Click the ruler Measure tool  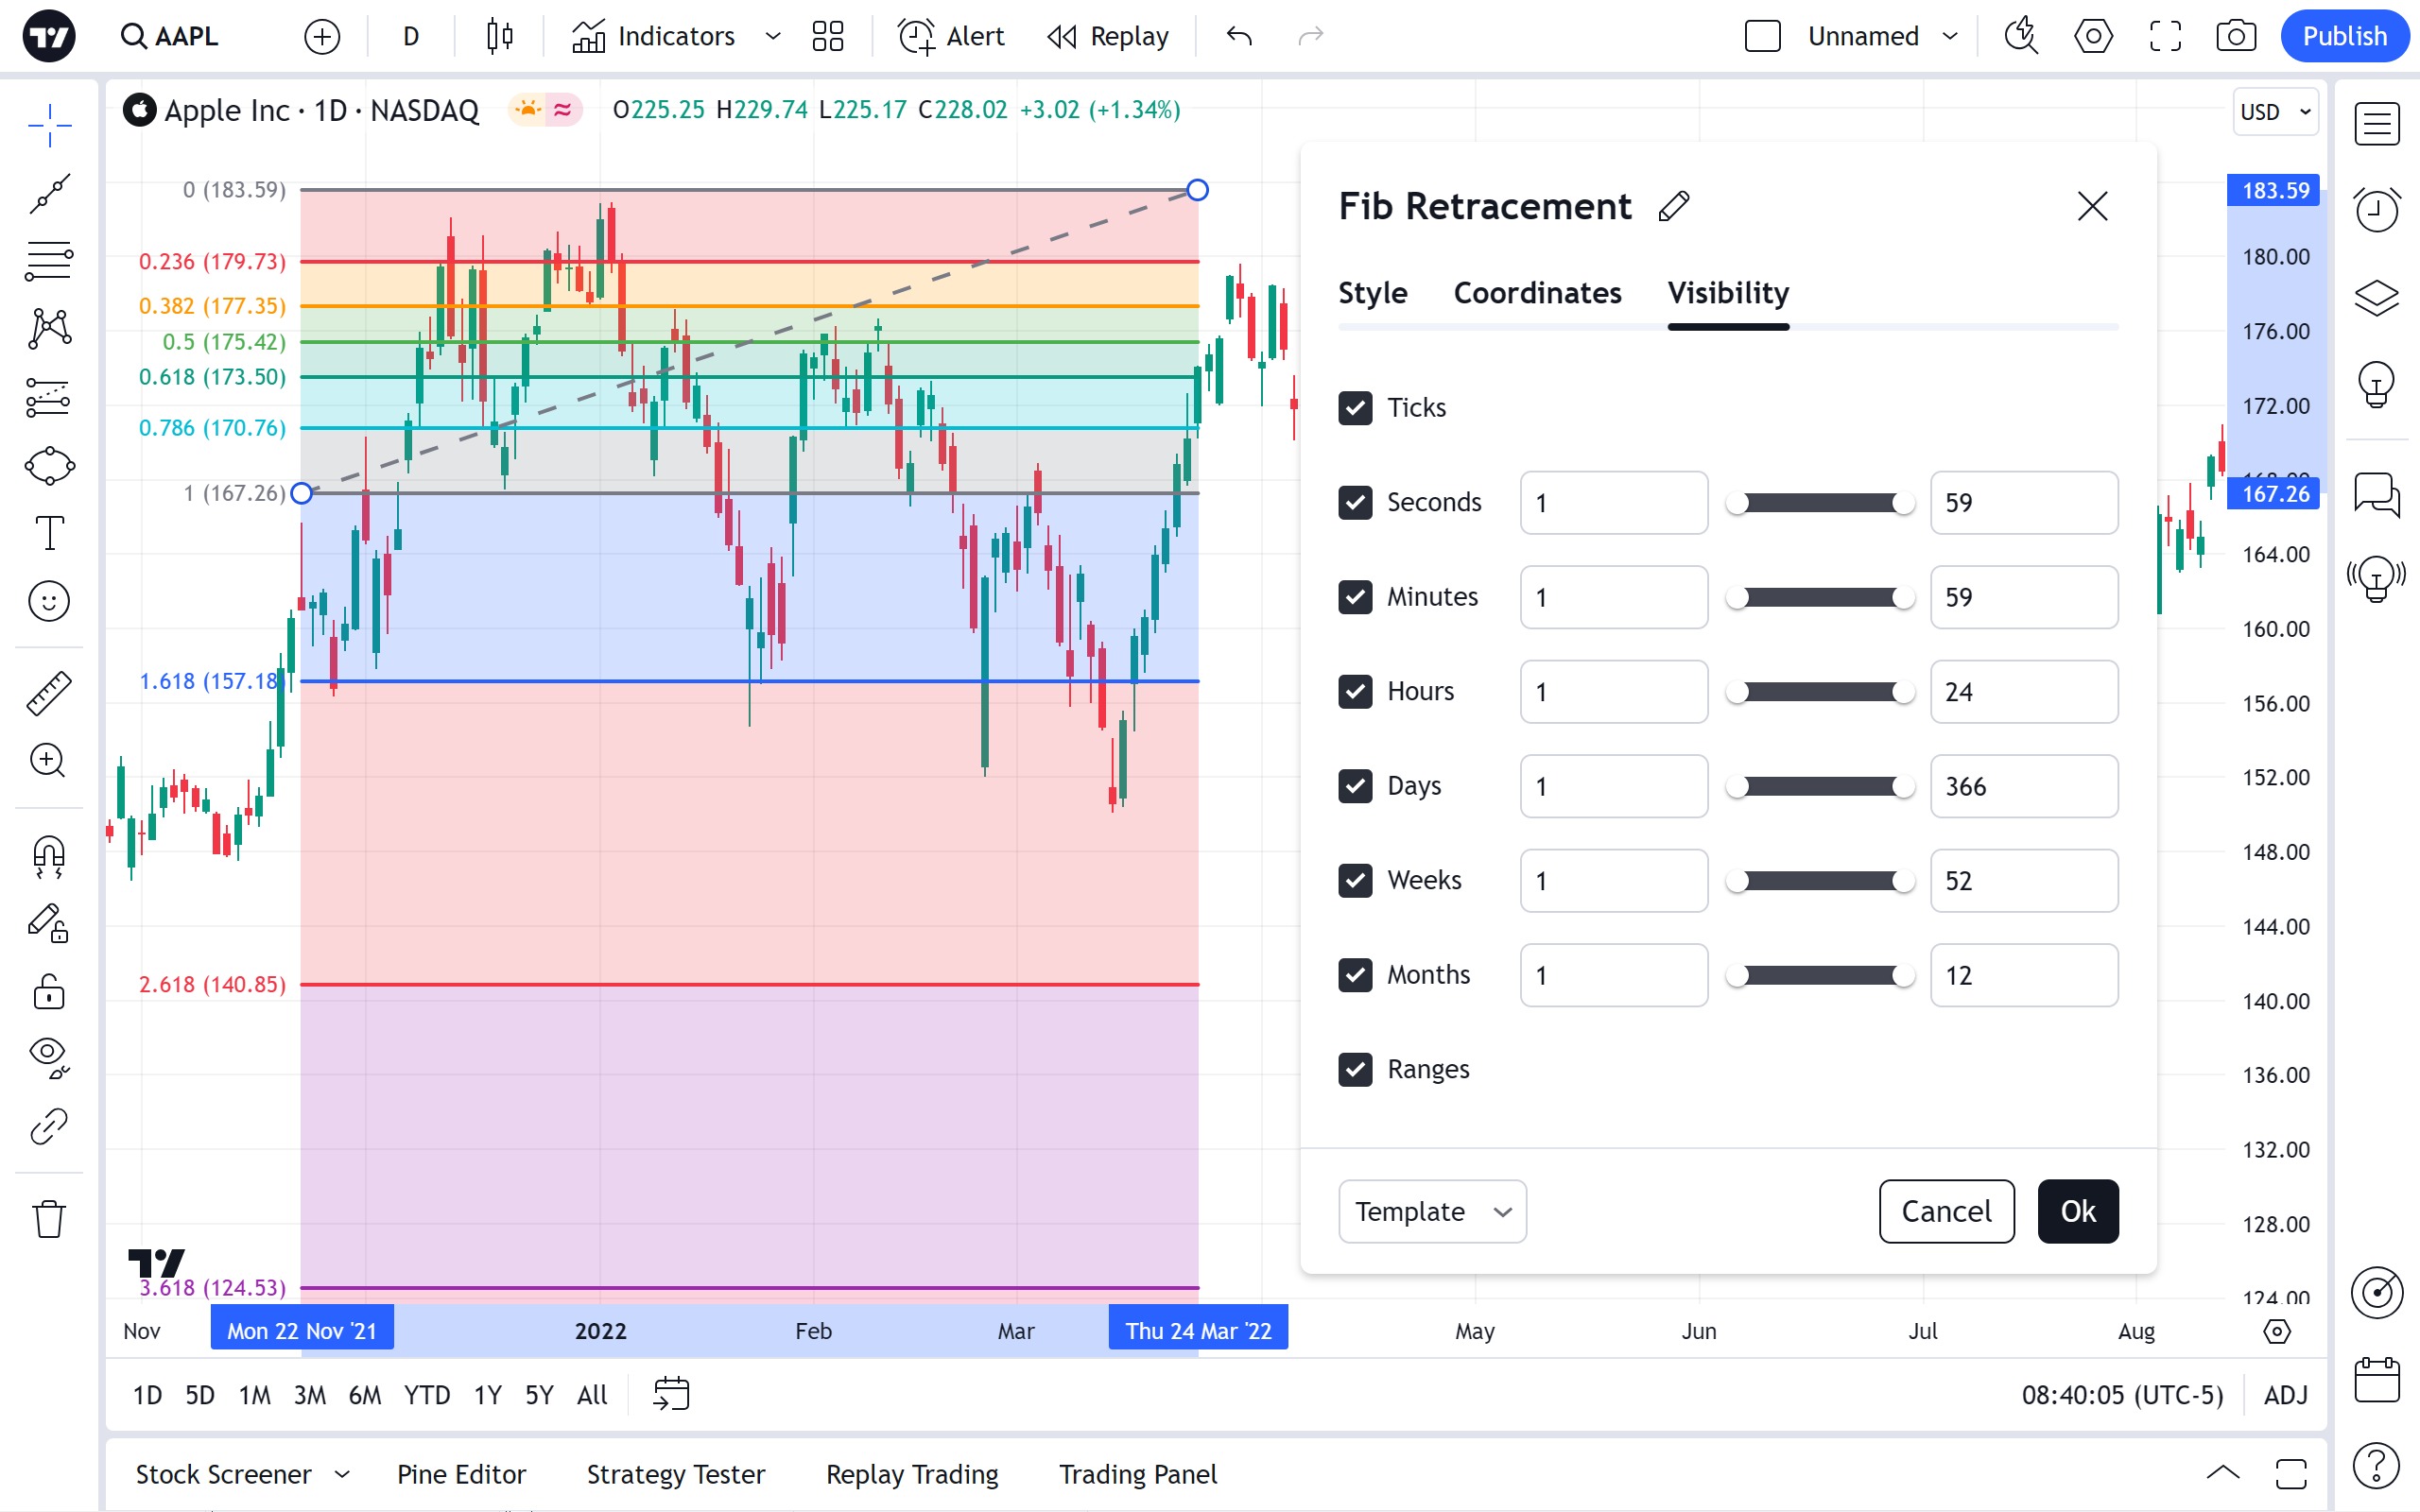coord(49,693)
